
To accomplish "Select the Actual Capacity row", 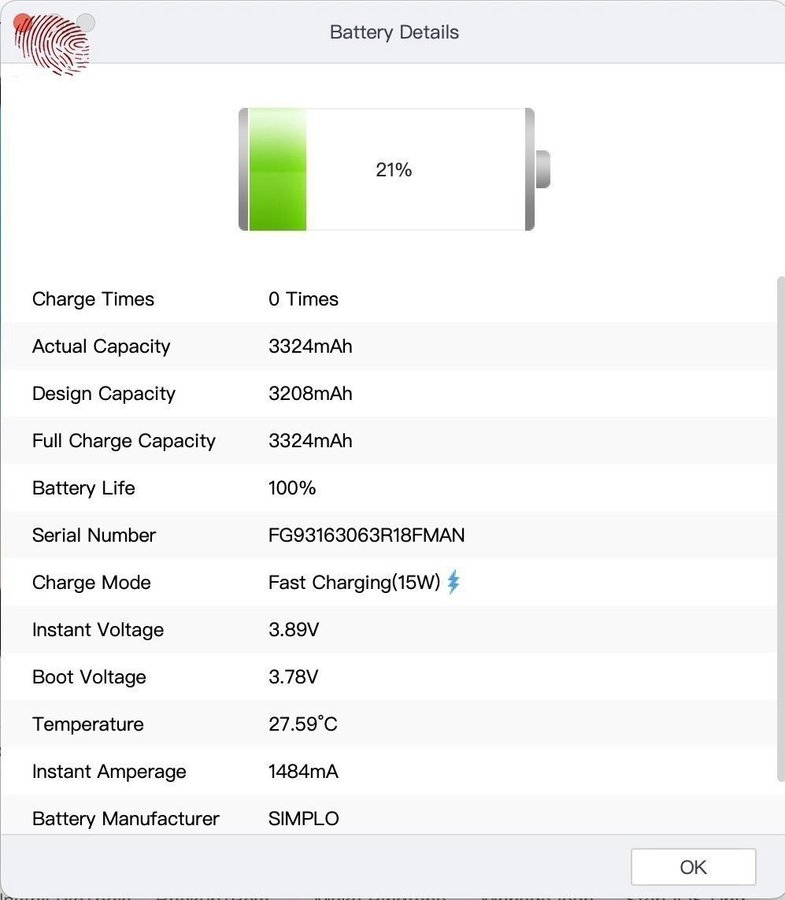I will [389, 346].
